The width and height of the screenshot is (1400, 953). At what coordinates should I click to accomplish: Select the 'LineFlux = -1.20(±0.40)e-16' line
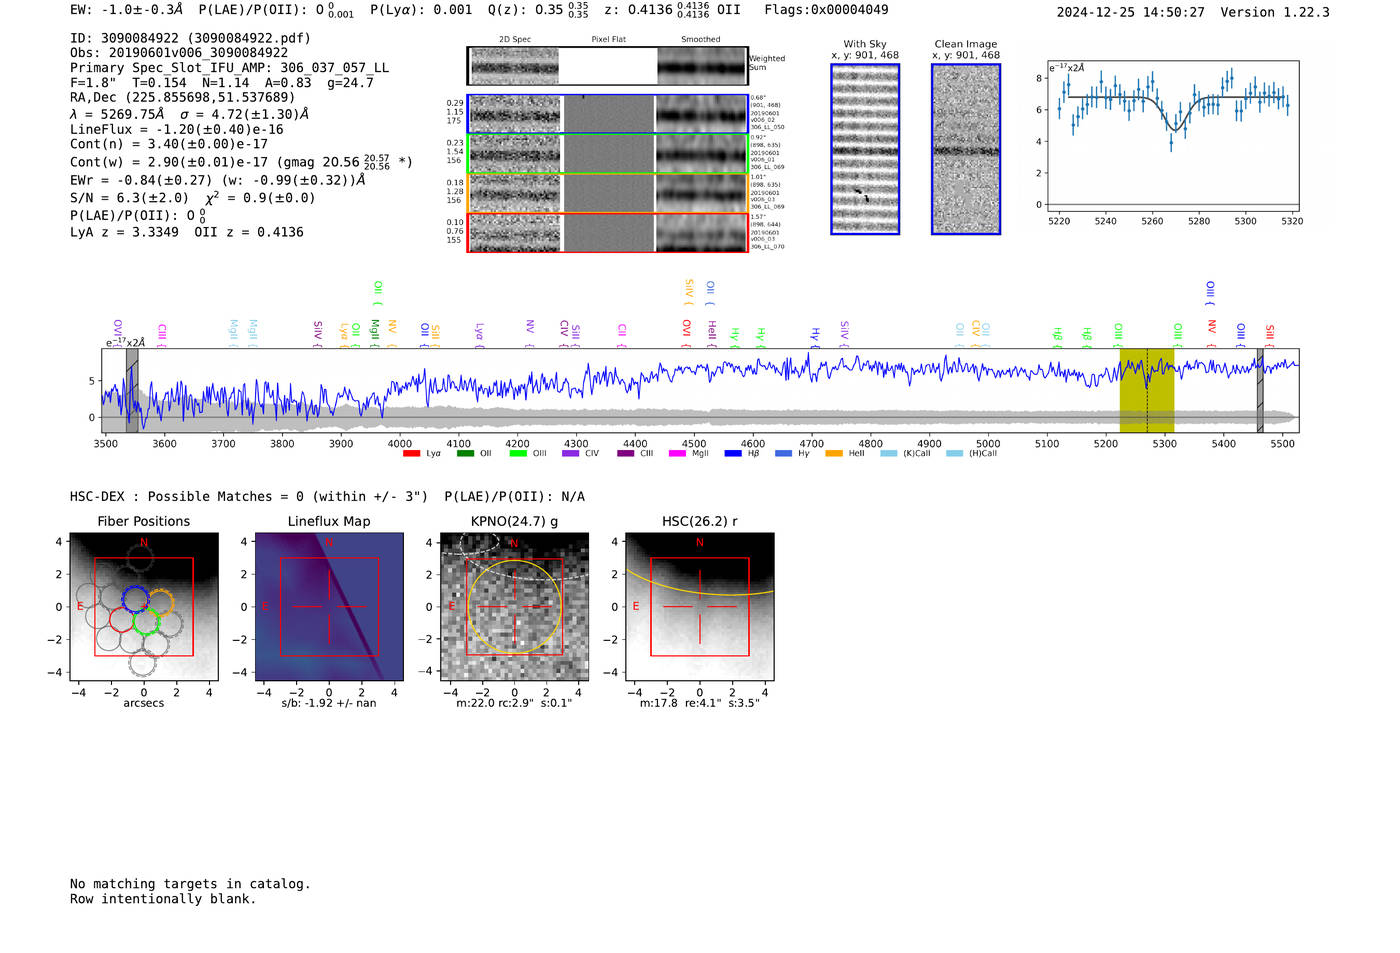[x=177, y=129]
